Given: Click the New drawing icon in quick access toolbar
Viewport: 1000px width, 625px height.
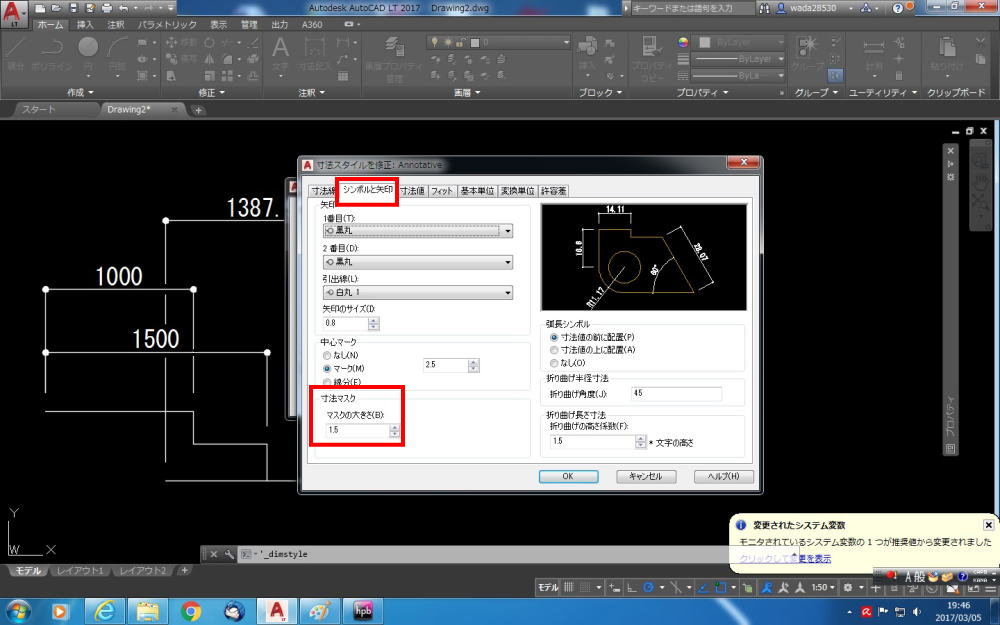Looking at the screenshot, I should click(41, 8).
